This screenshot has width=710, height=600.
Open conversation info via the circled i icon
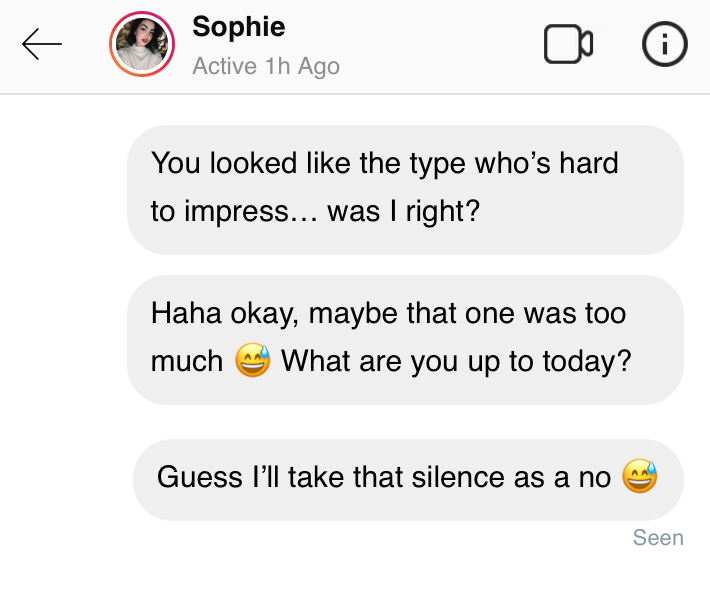pyautogui.click(x=664, y=44)
